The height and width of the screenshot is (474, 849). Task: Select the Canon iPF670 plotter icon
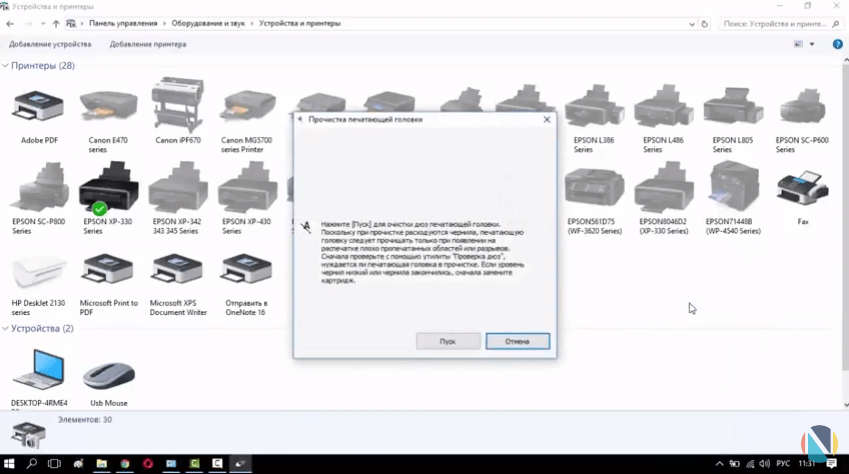point(178,105)
